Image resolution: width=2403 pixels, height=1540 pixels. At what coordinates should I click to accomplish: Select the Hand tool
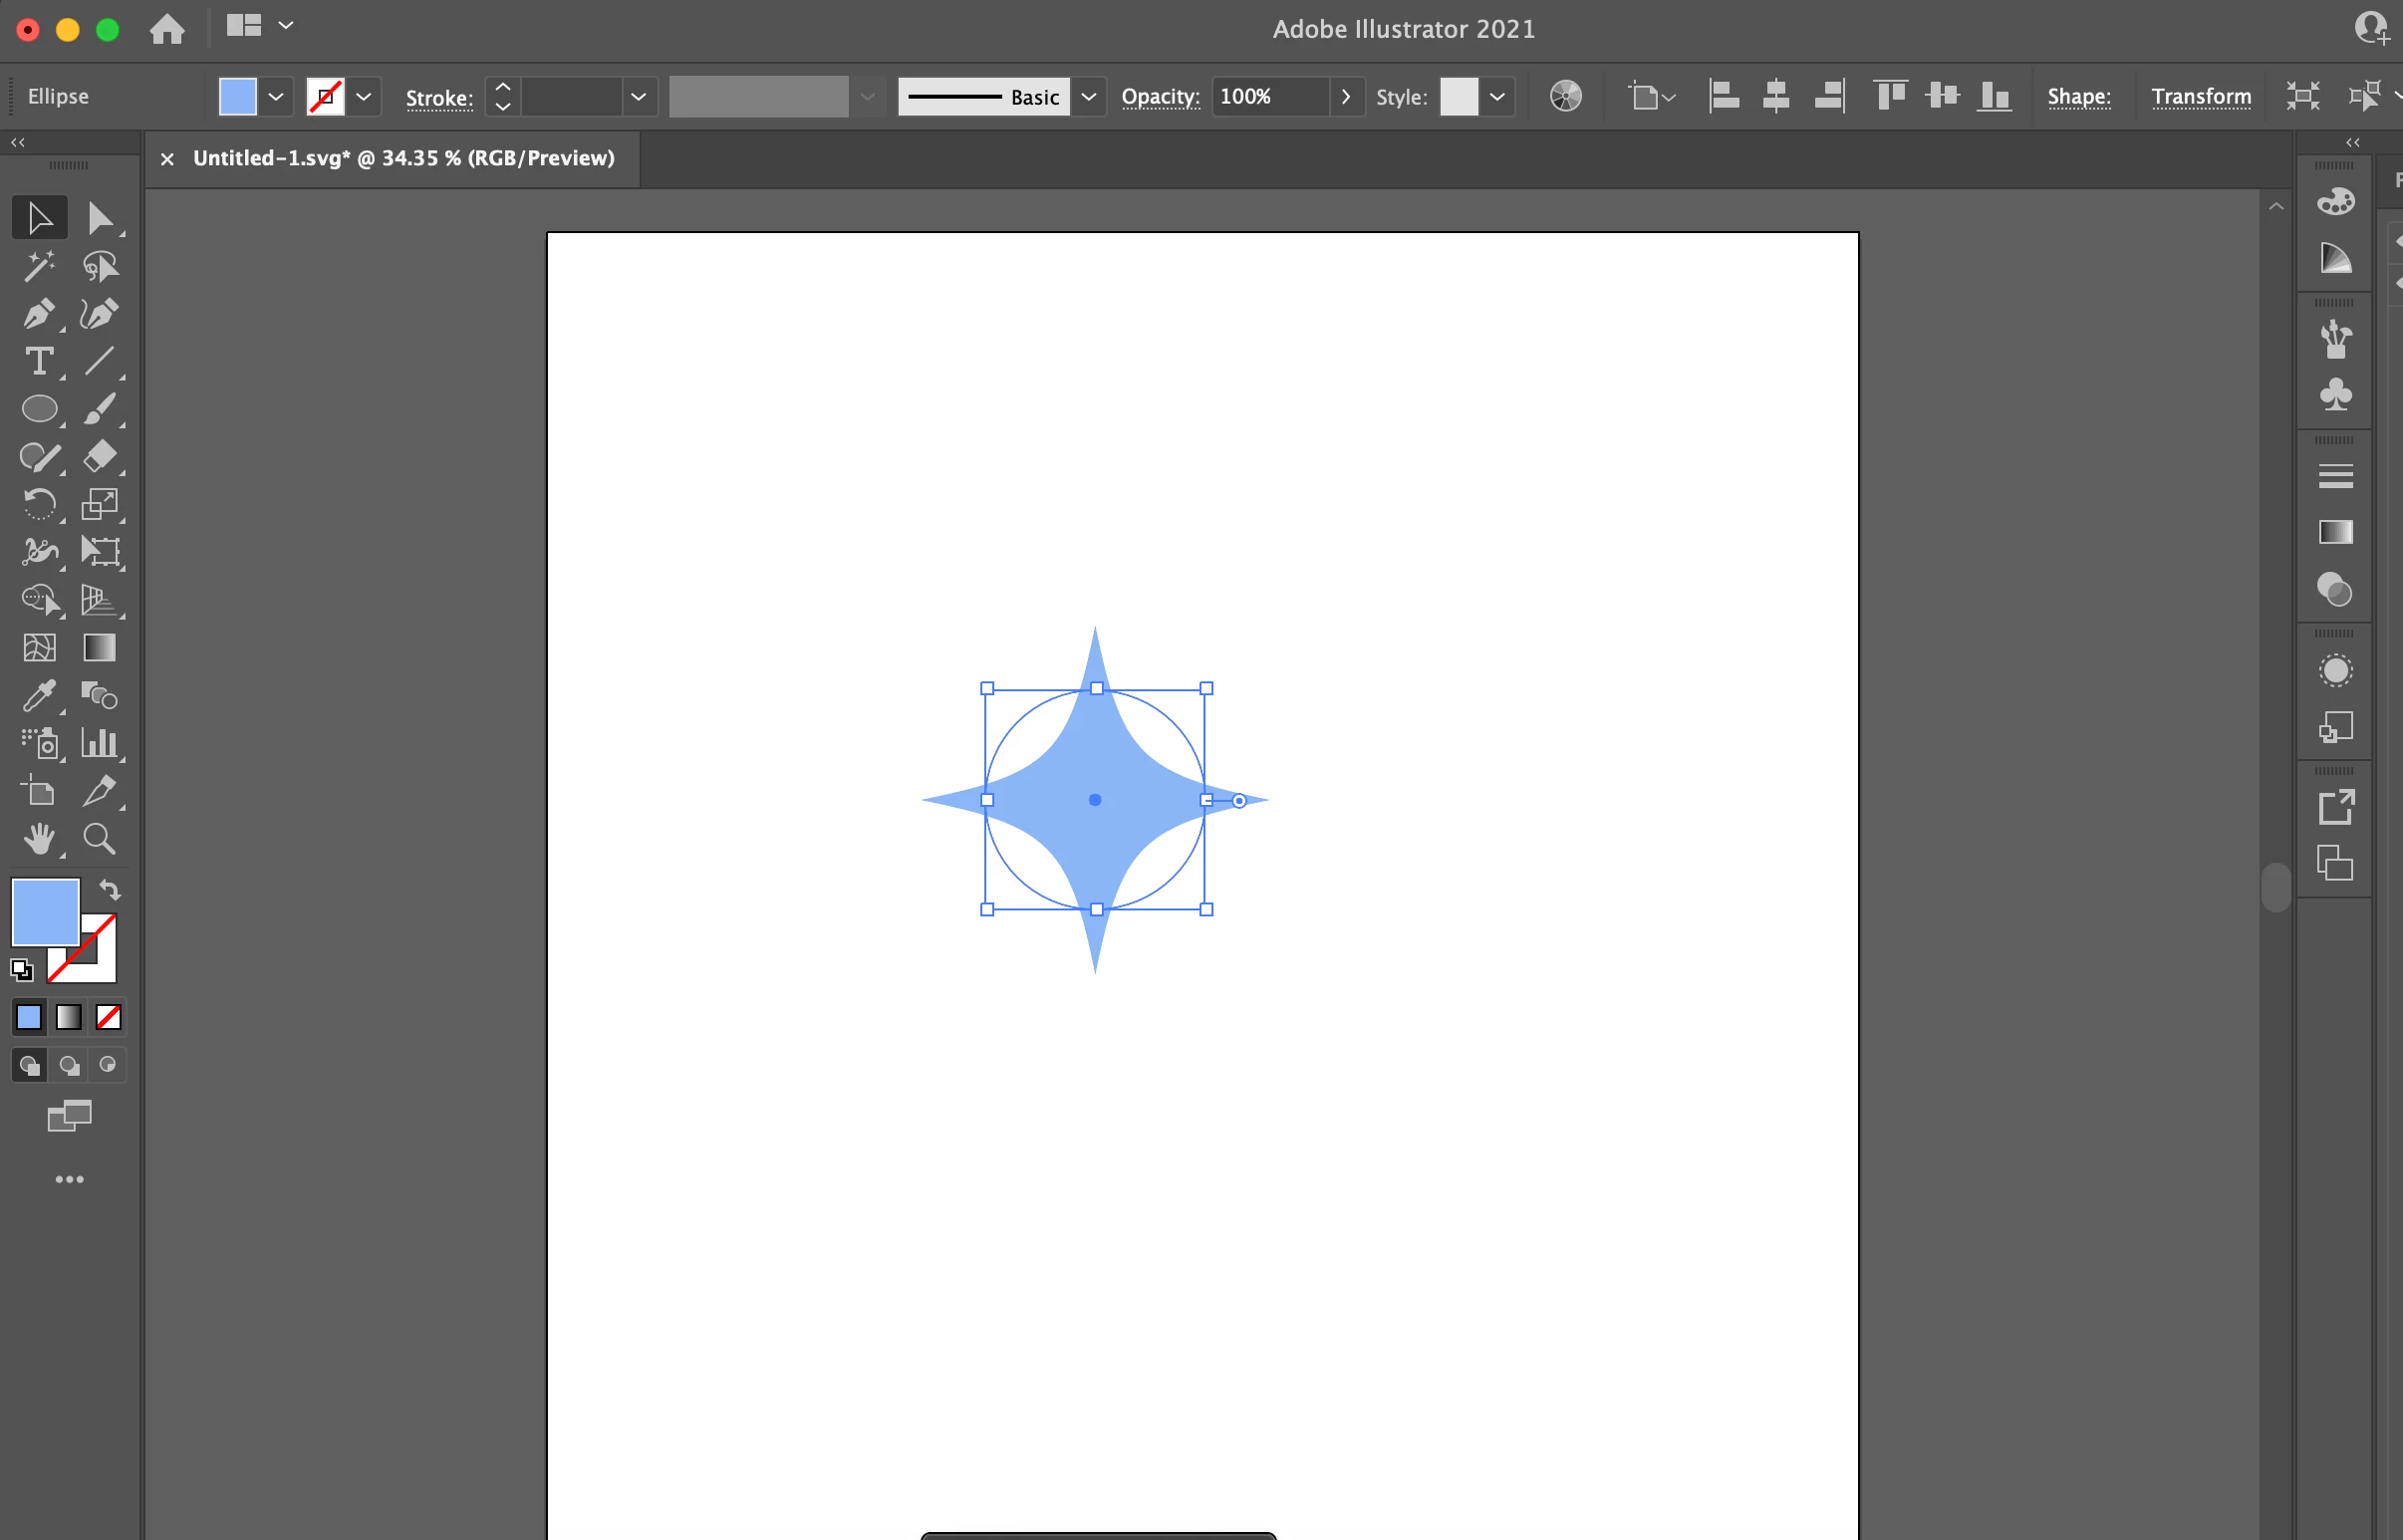38,839
